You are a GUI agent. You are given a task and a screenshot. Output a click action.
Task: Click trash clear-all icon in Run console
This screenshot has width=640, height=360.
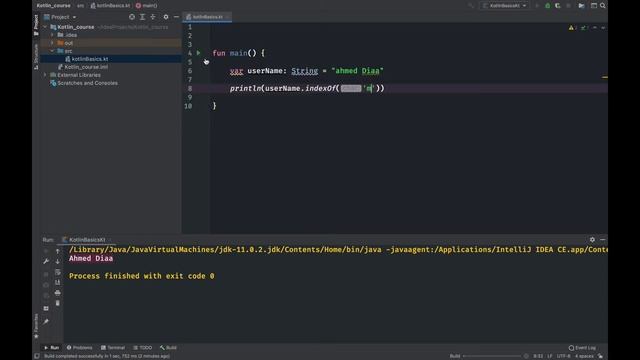click(58, 303)
